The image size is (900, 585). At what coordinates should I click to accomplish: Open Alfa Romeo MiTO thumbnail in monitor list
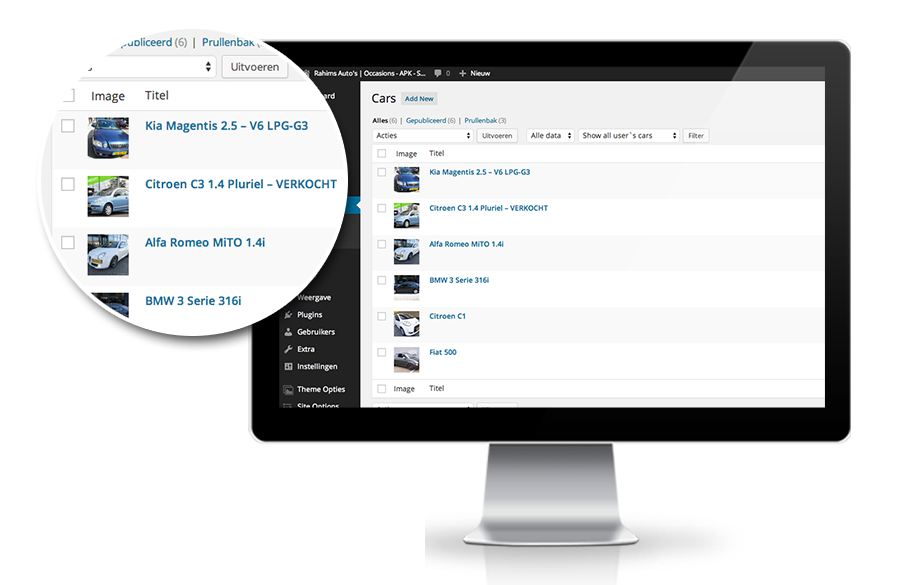click(406, 251)
